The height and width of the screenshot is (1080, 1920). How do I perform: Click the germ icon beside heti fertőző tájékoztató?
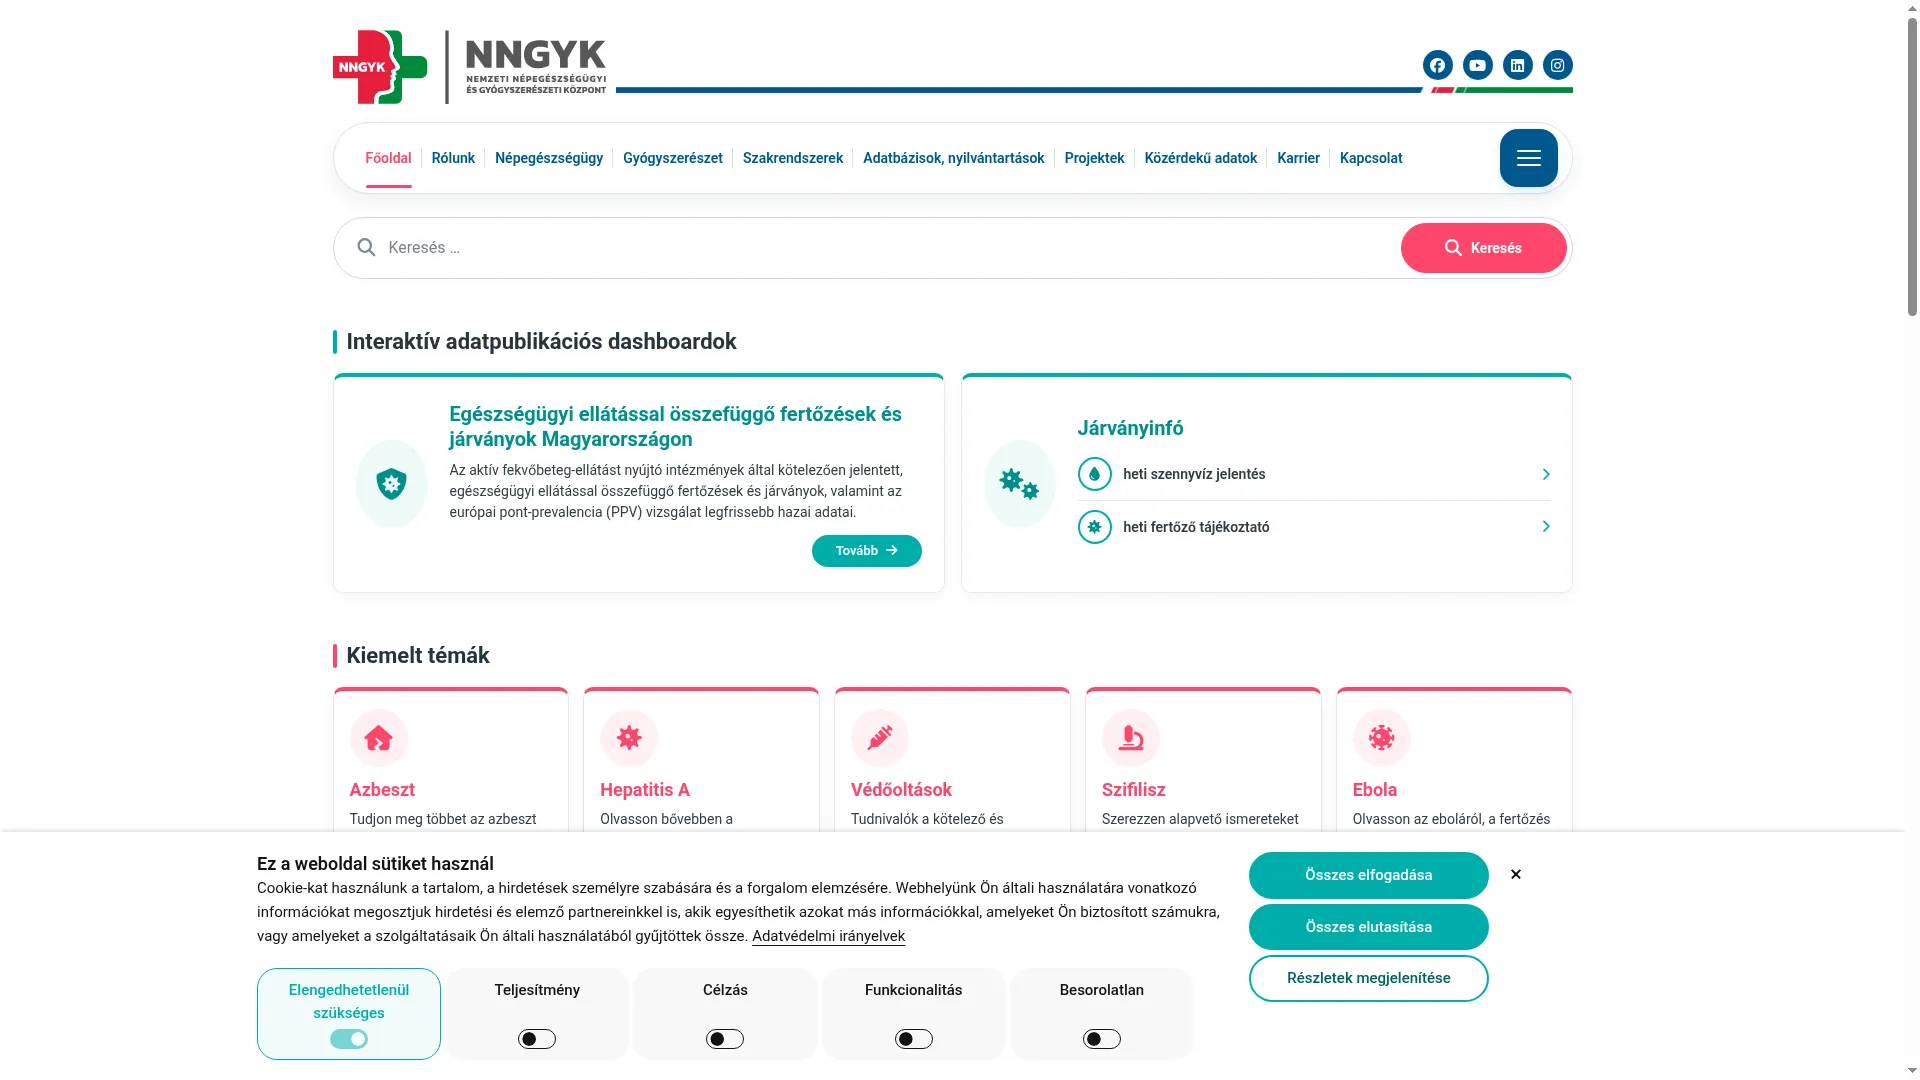(x=1095, y=527)
